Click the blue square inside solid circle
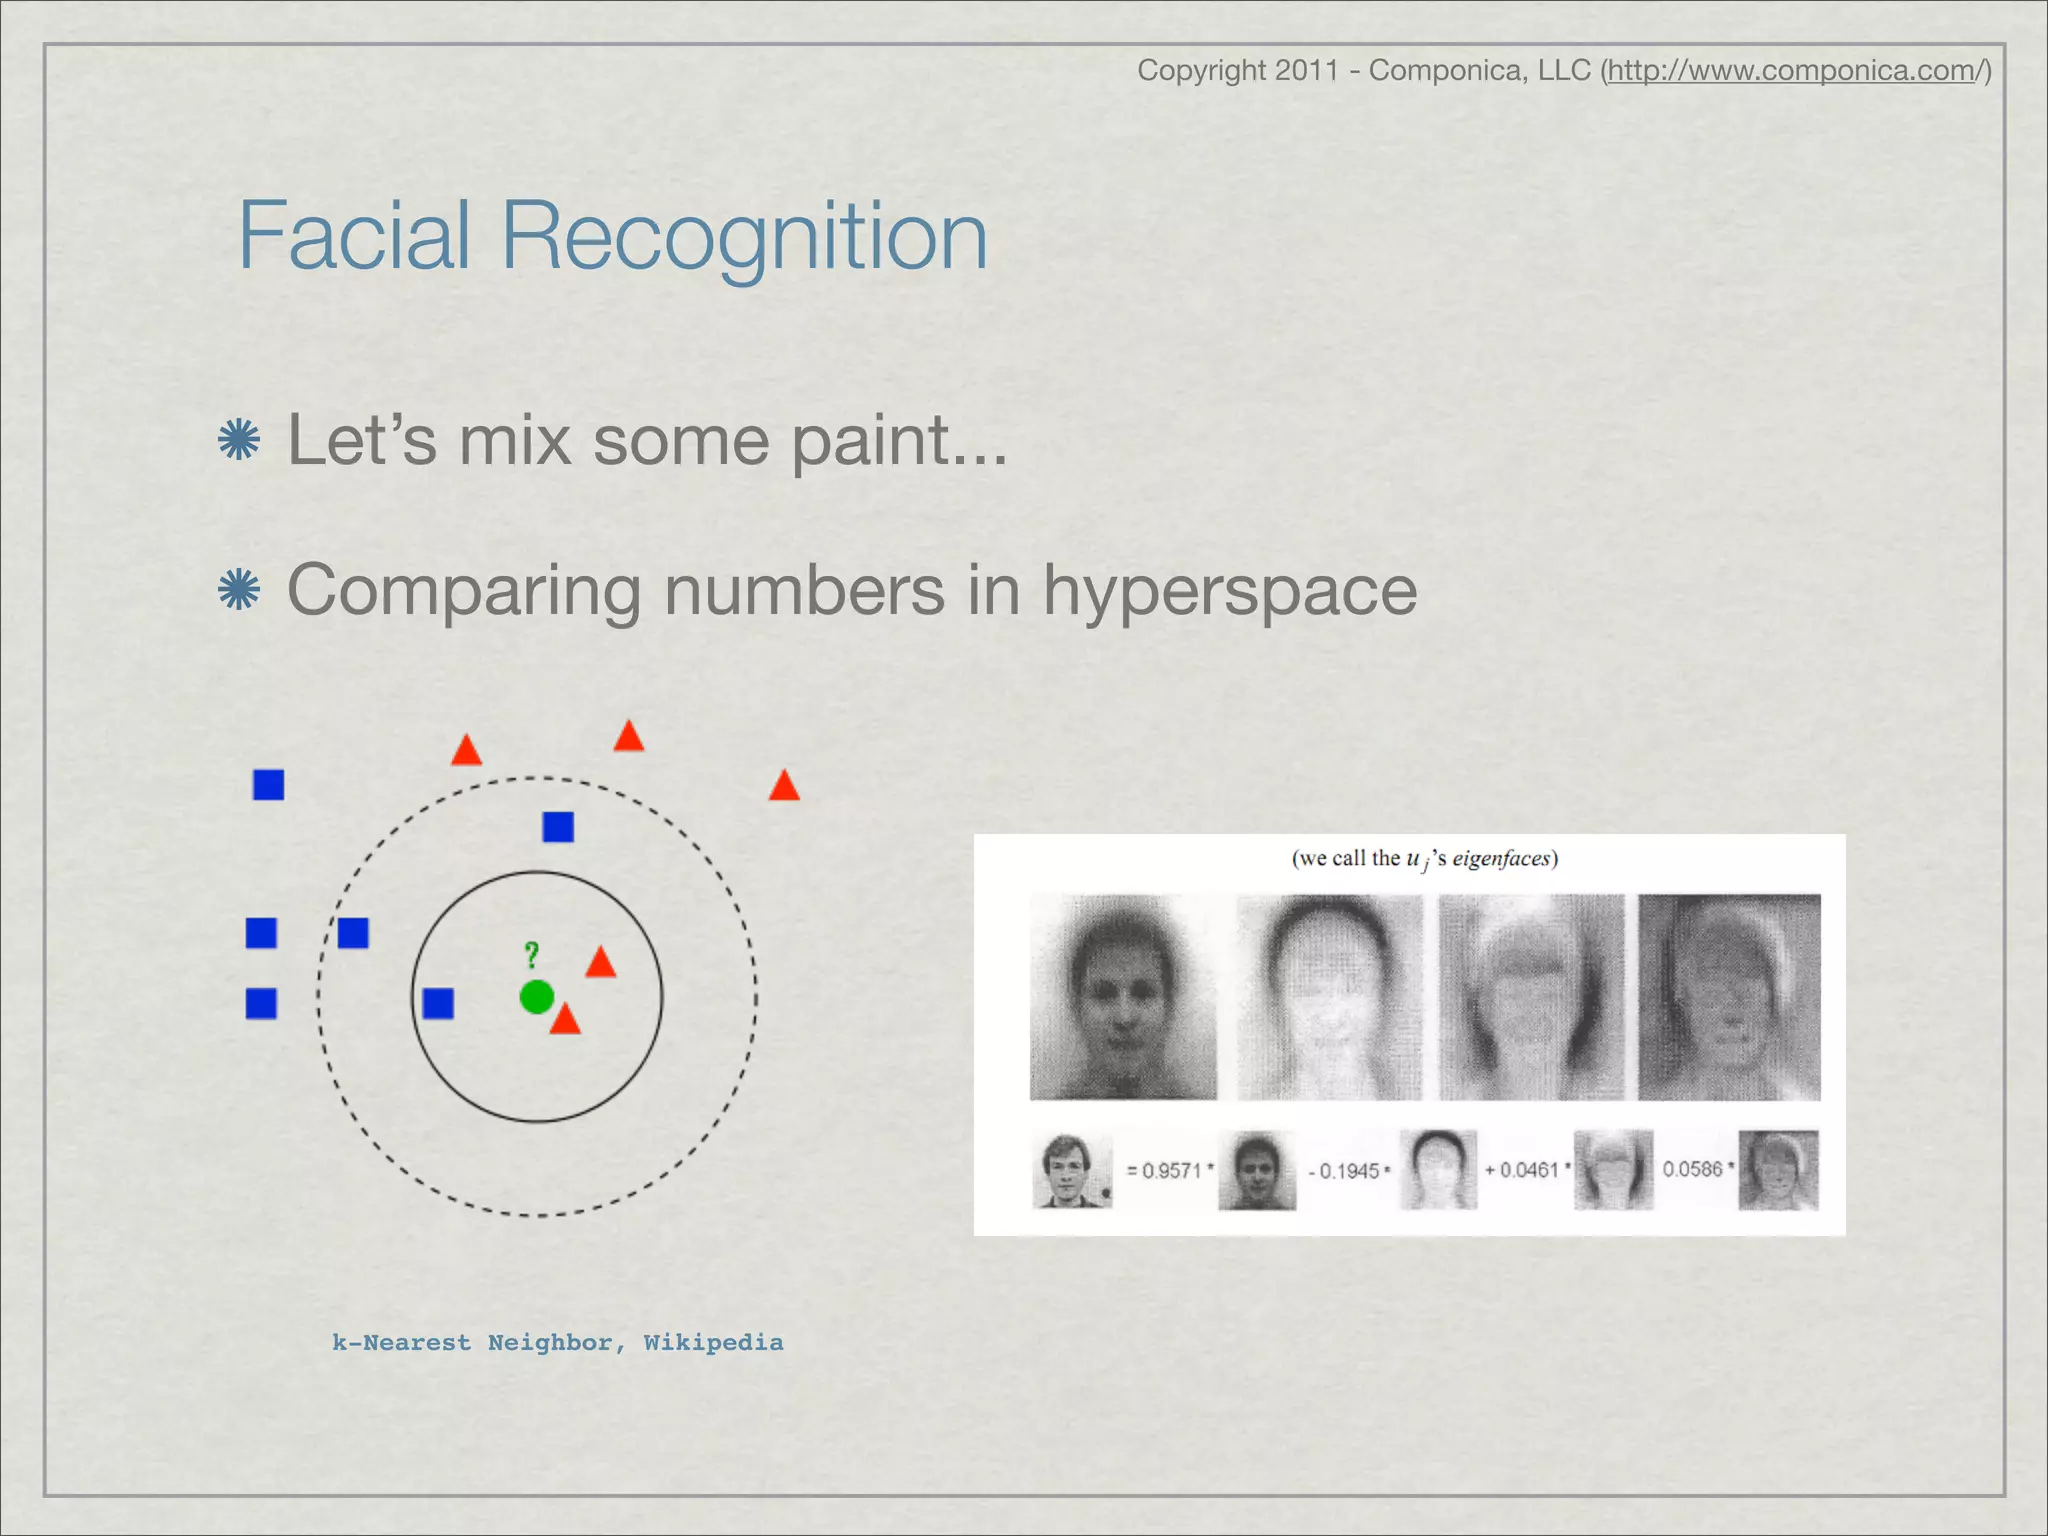 click(438, 1003)
